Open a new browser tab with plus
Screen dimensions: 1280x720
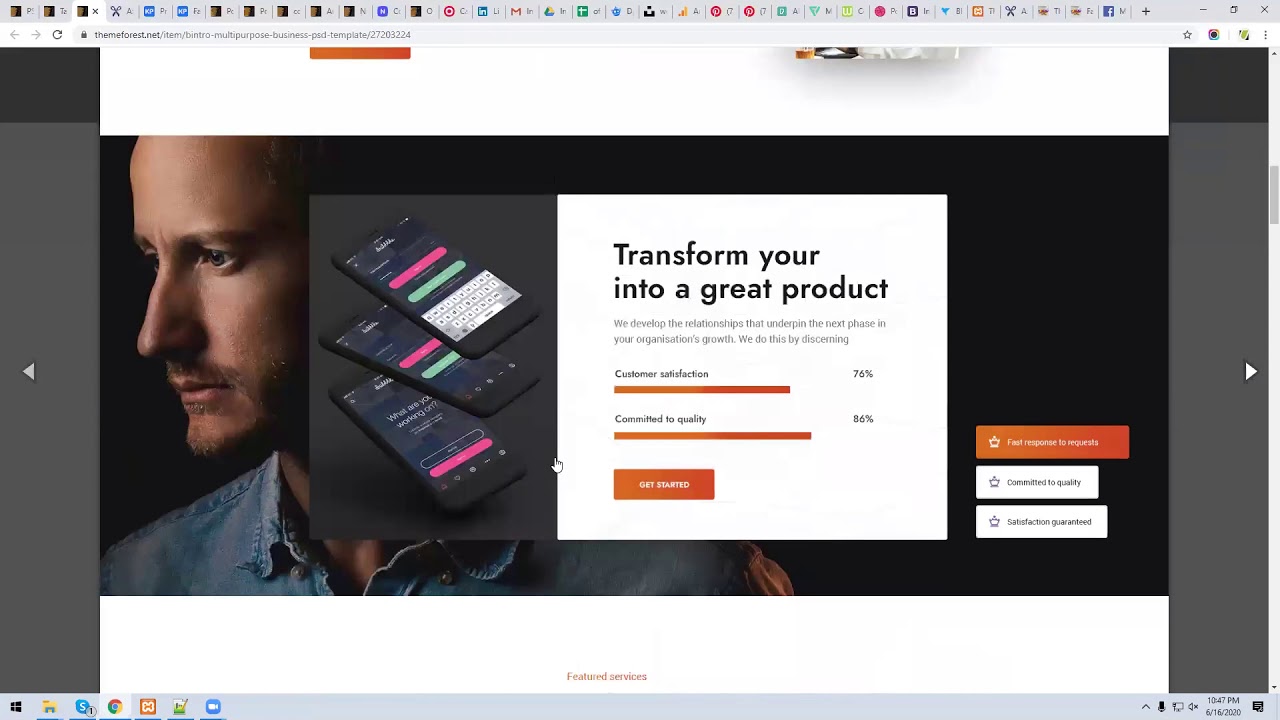[1146, 11]
